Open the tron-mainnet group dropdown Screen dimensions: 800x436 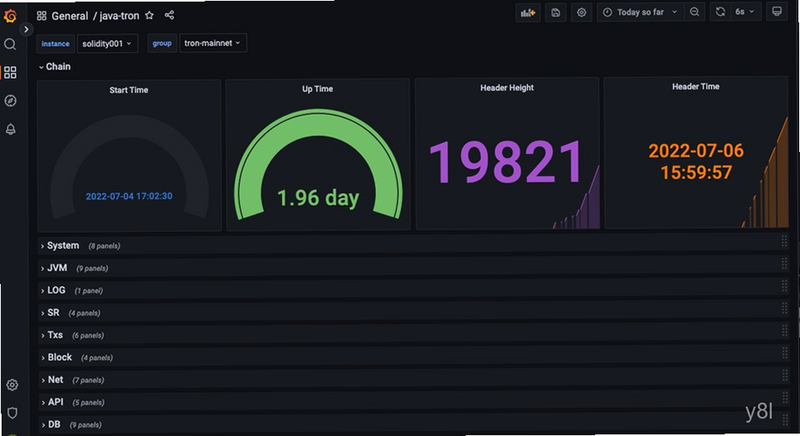(213, 43)
